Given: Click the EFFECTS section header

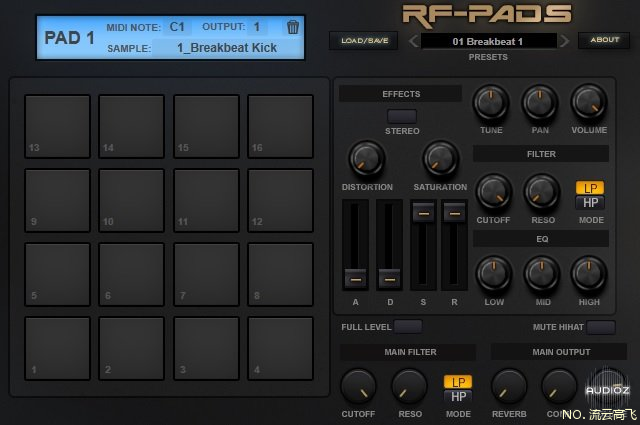Looking at the screenshot, I should [x=401, y=94].
